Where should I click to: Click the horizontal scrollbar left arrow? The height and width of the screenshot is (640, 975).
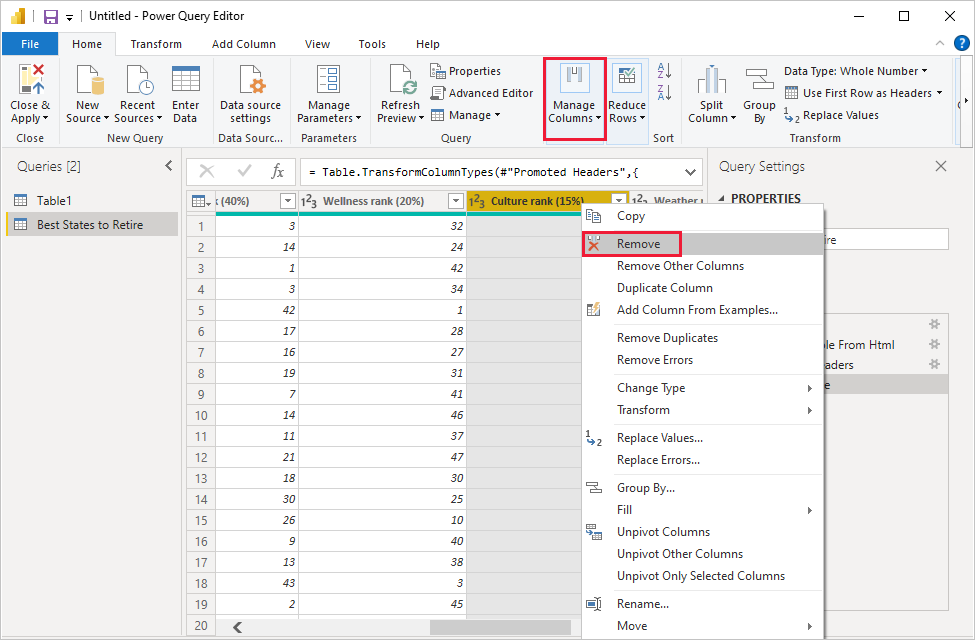tap(238, 627)
